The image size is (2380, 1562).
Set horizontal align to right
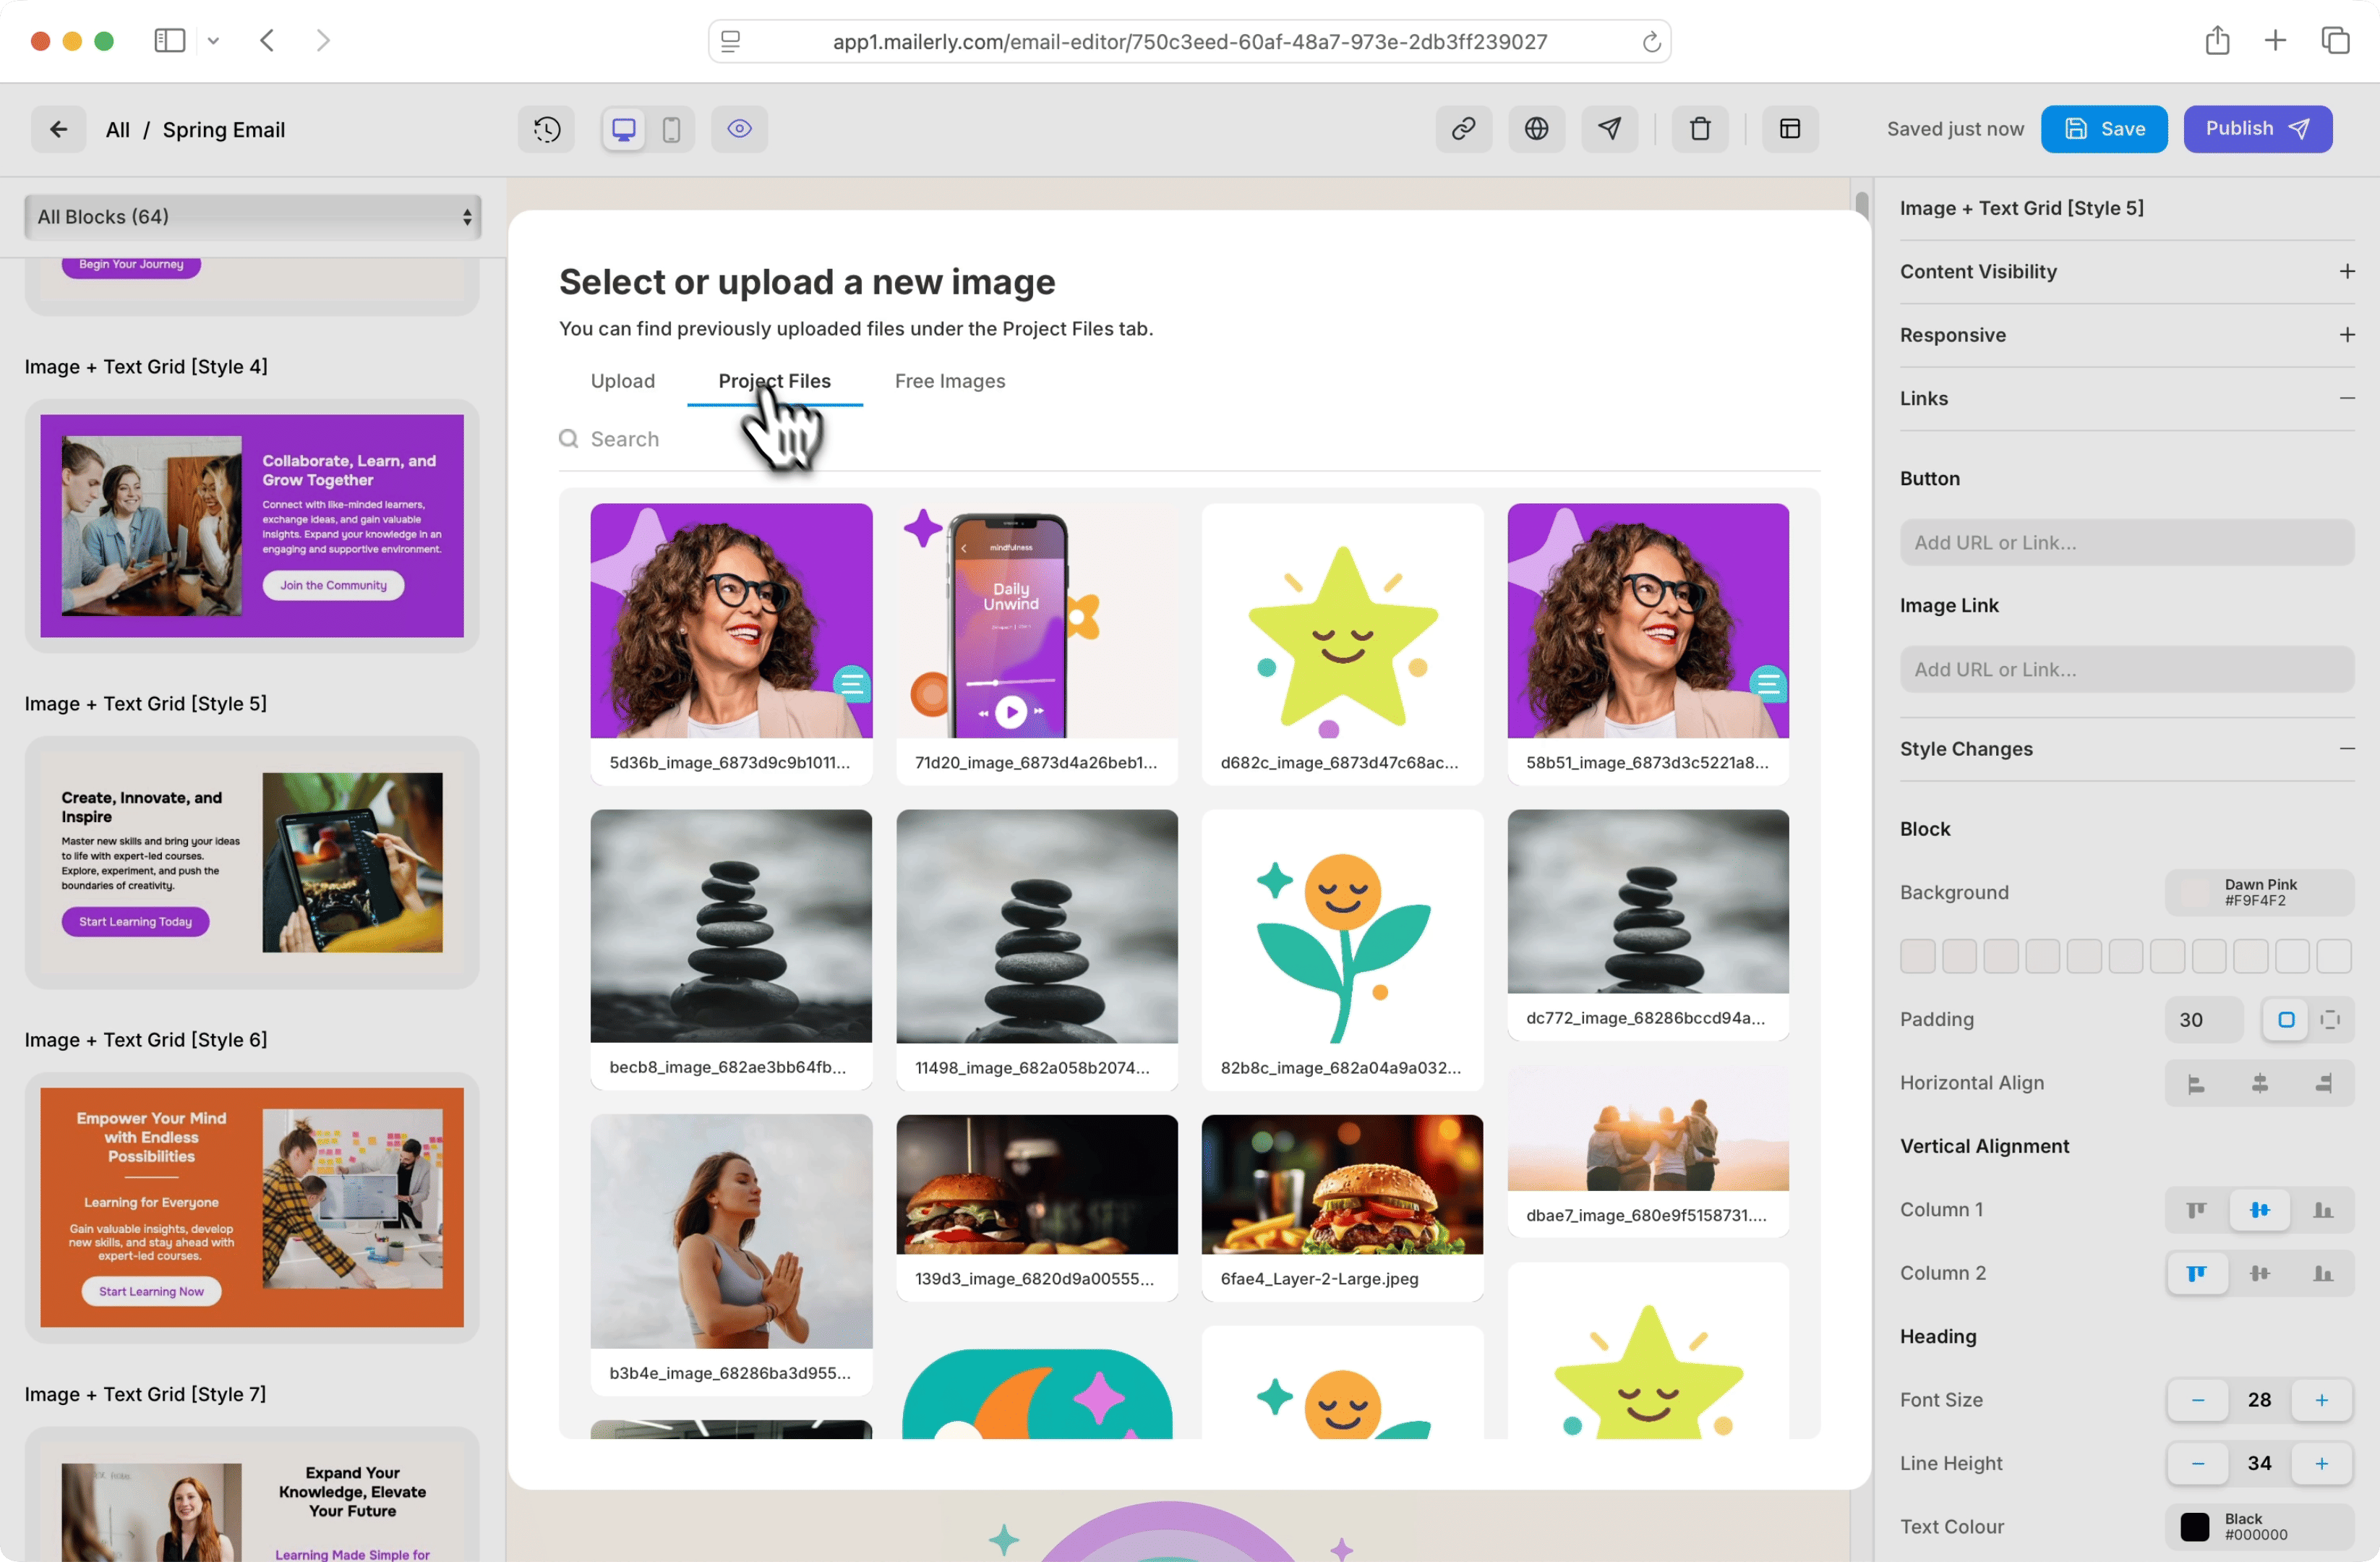tap(2322, 1083)
